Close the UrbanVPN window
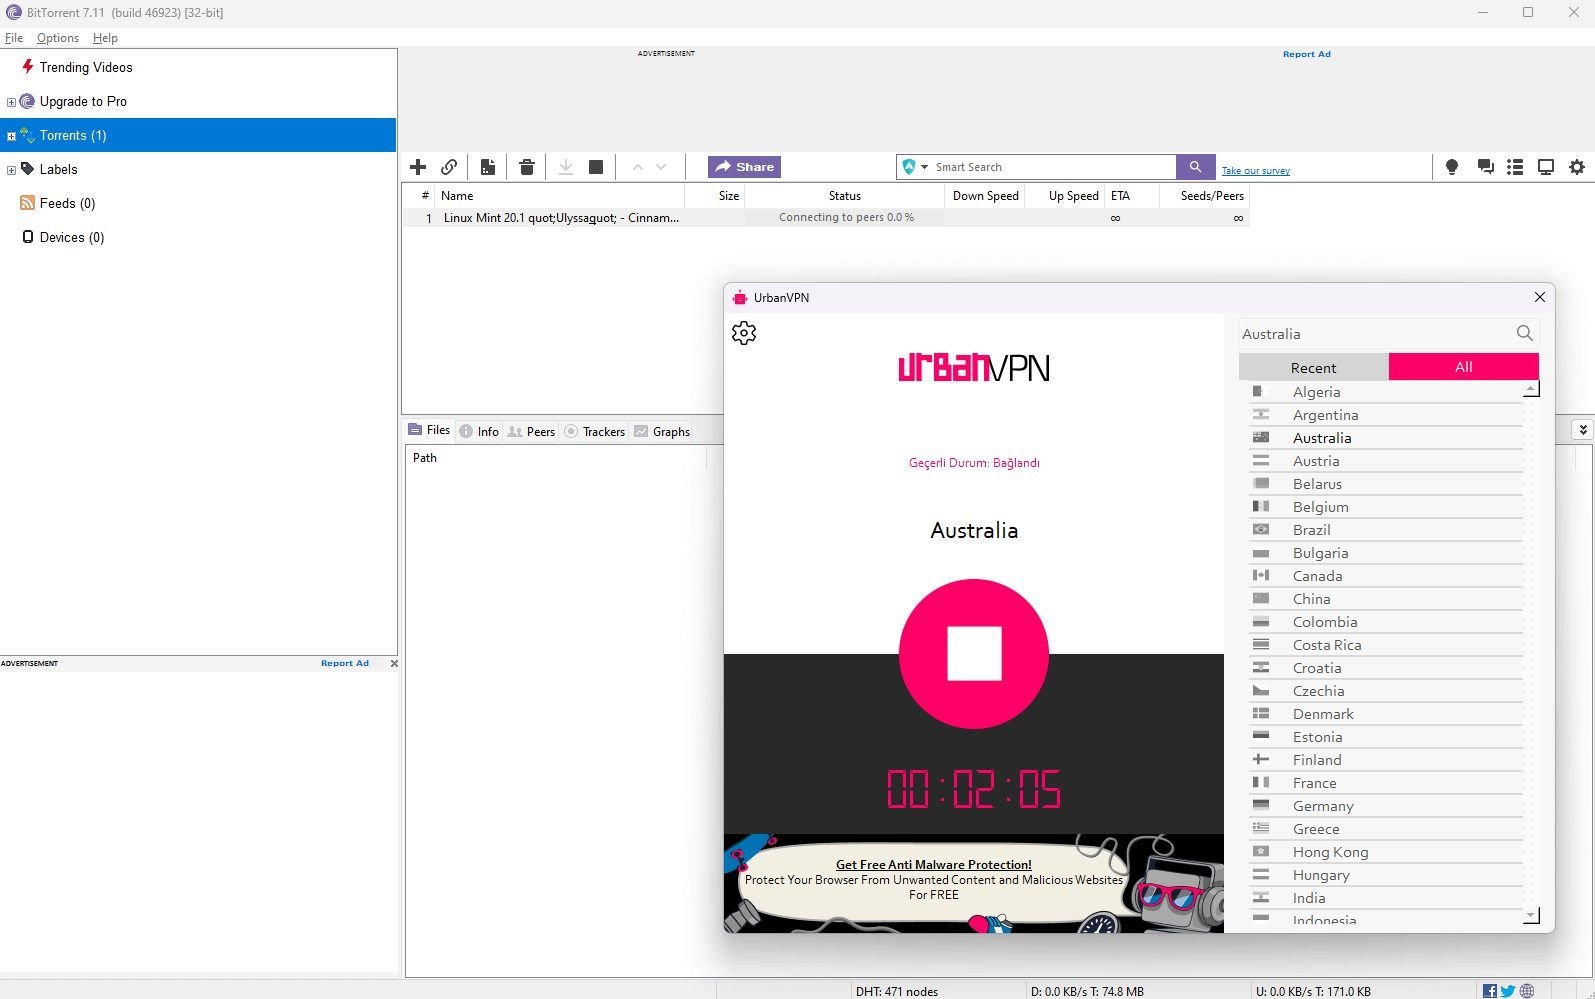The height and width of the screenshot is (999, 1595). click(1539, 297)
